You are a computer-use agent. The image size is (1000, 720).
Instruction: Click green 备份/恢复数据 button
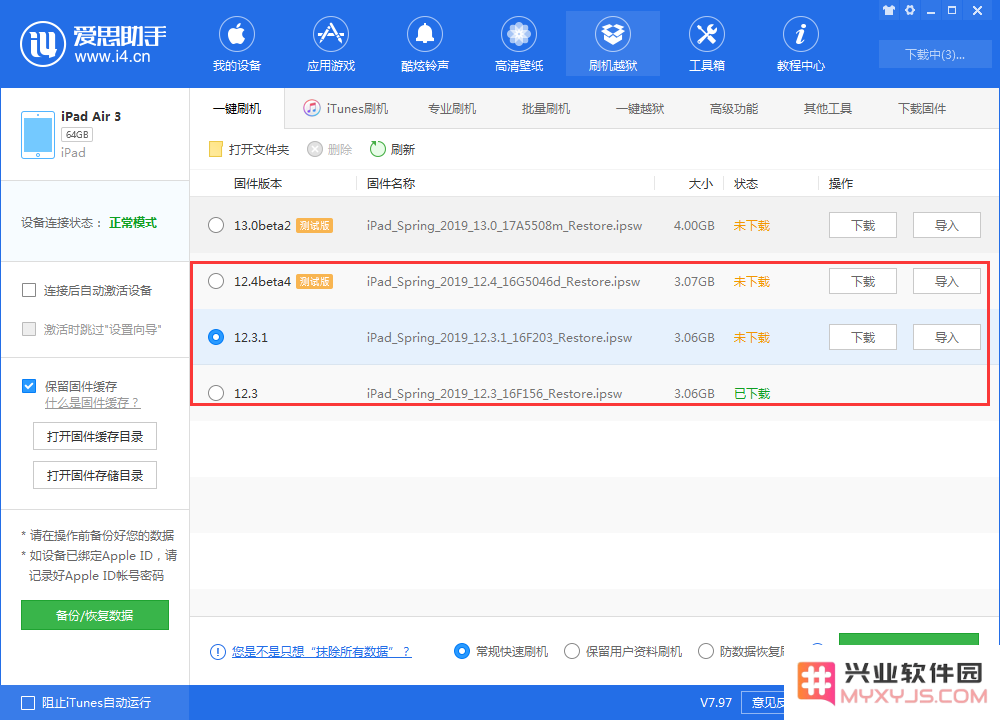[95, 615]
